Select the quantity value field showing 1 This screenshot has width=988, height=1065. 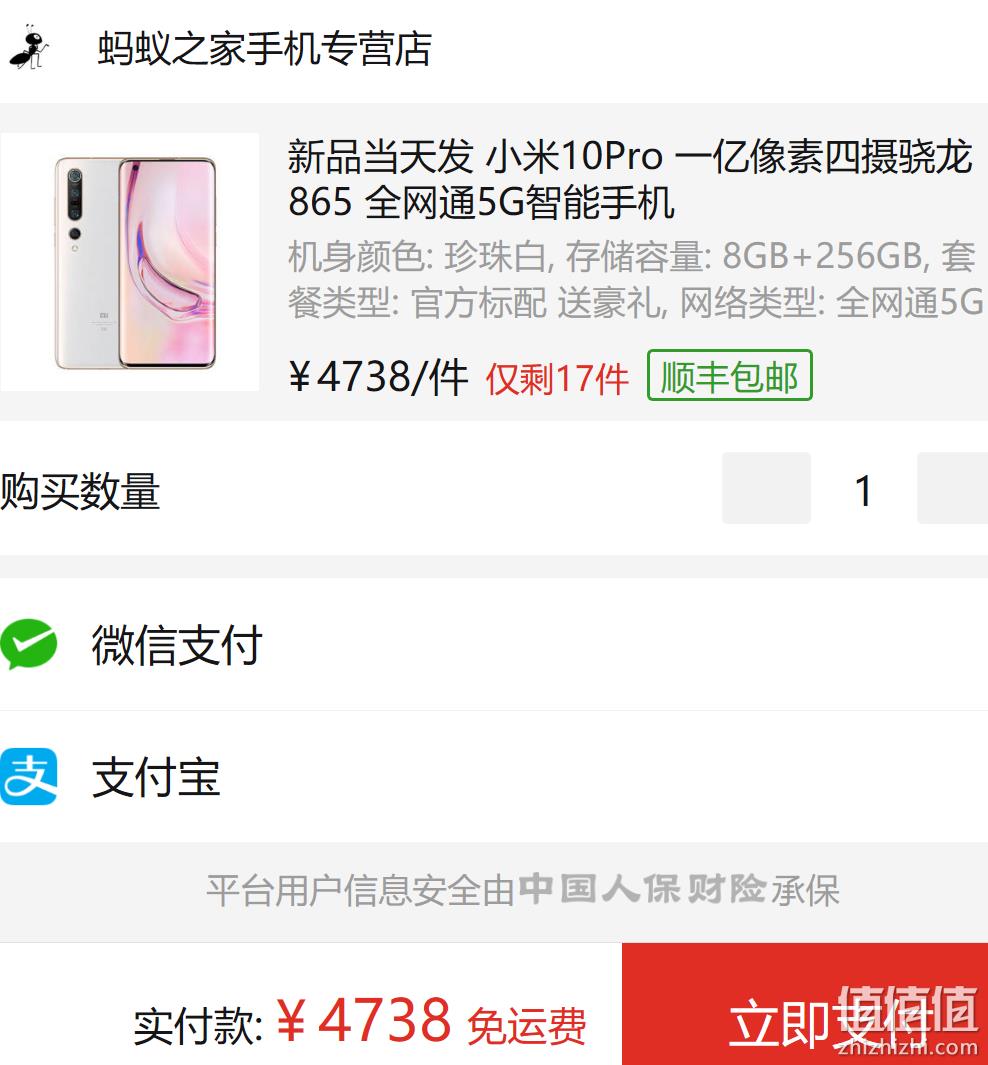click(x=864, y=490)
